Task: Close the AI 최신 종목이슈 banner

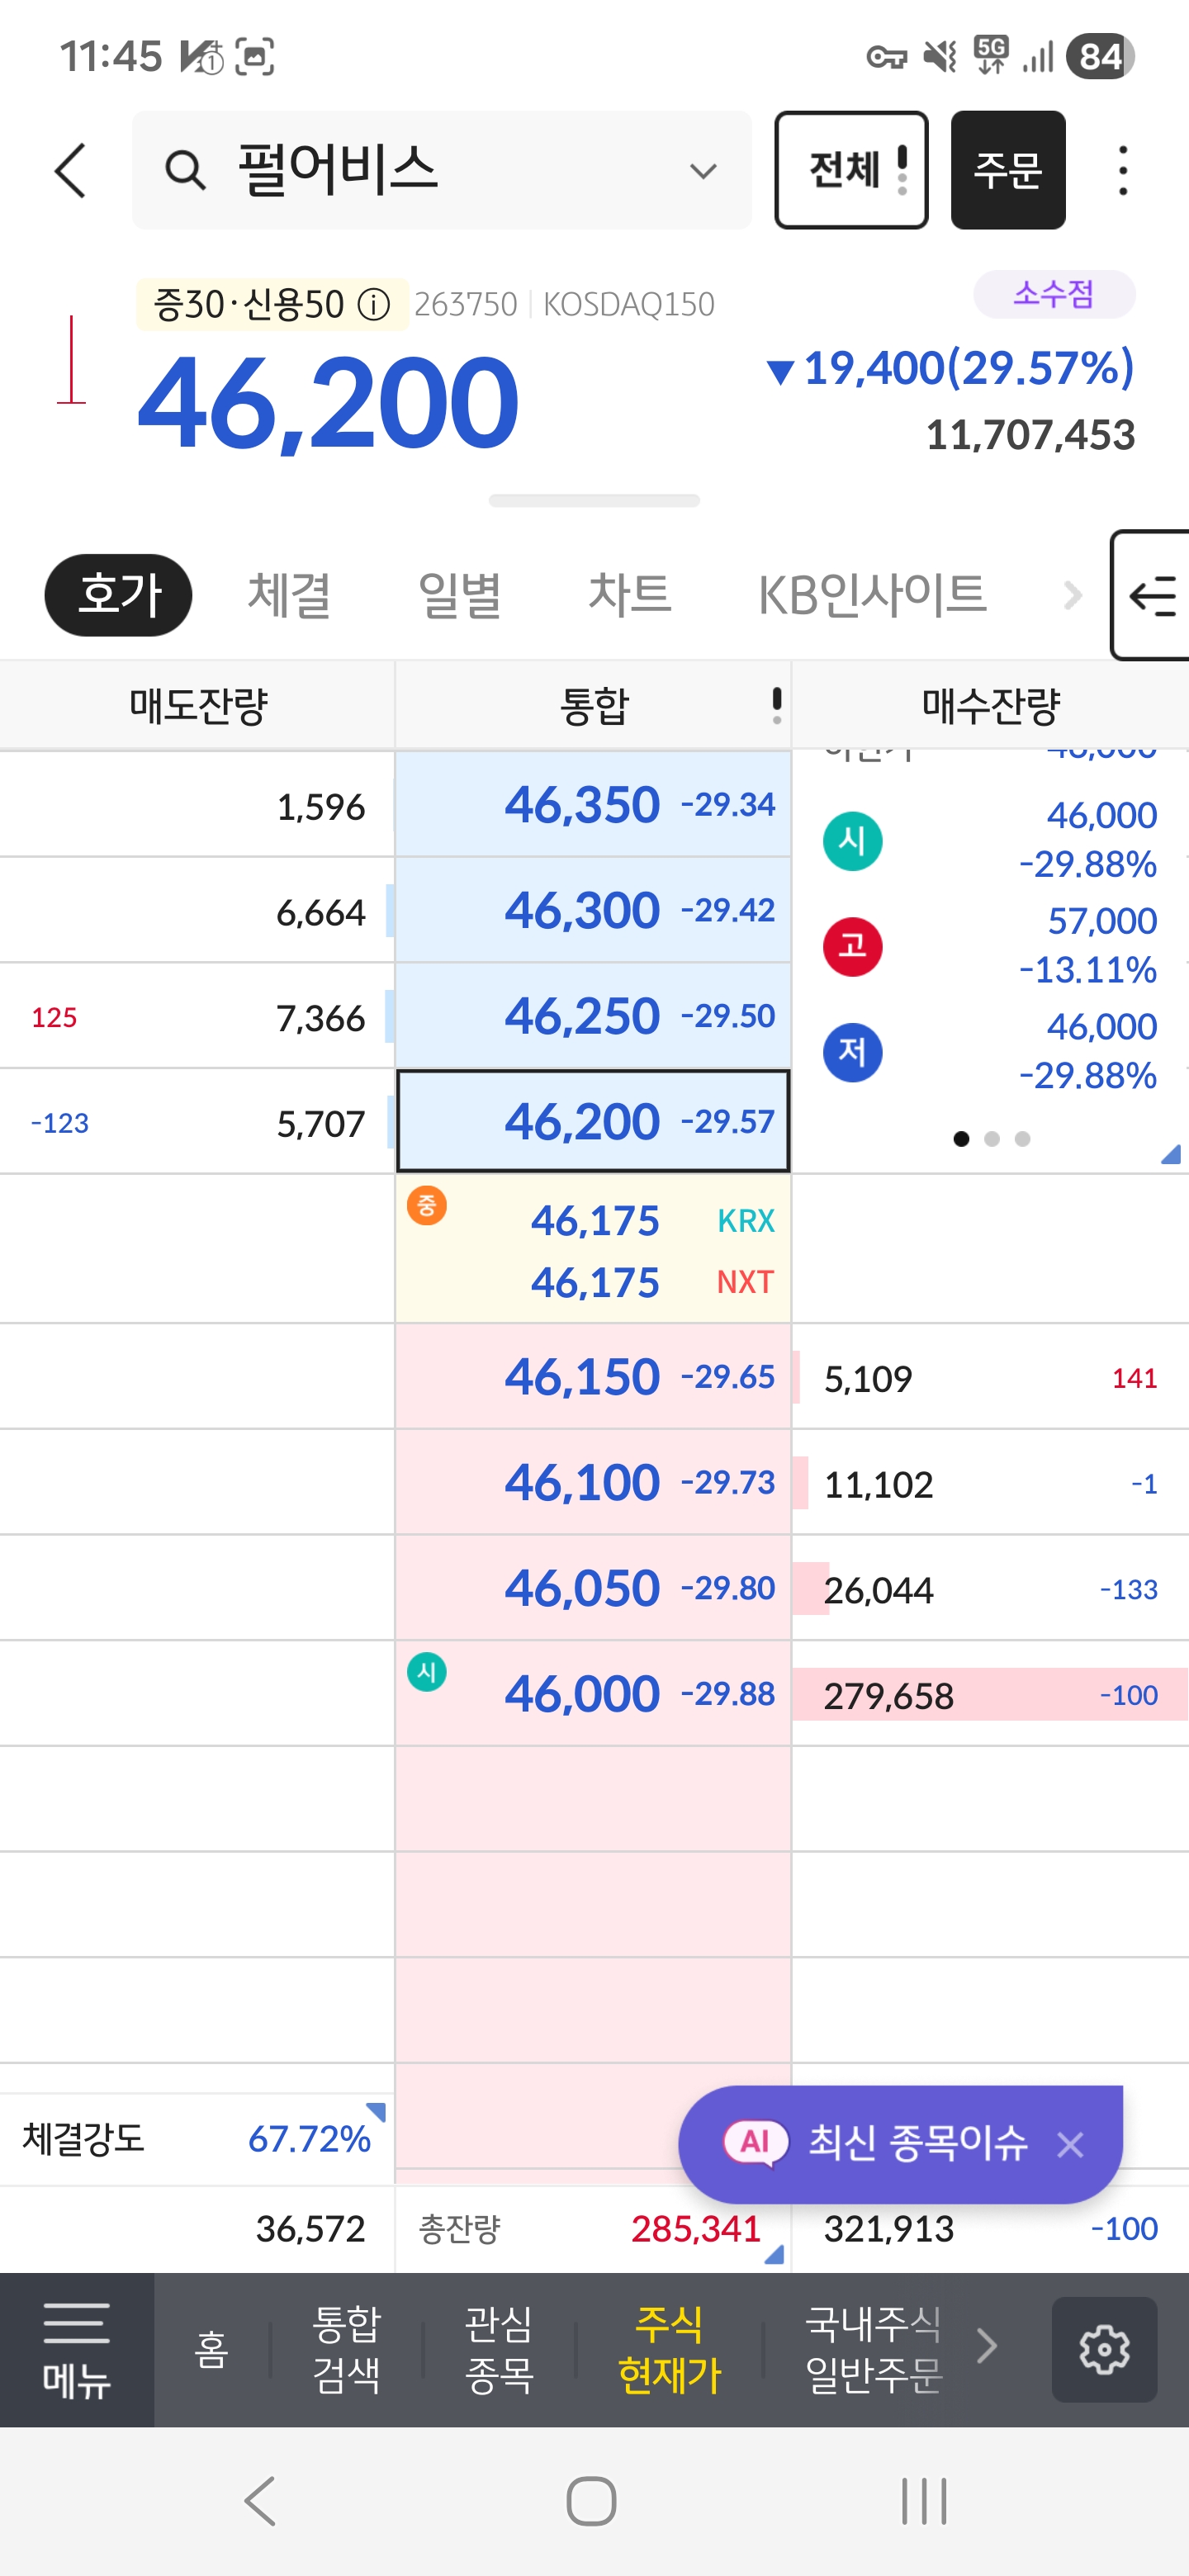Action: (x=1070, y=2144)
